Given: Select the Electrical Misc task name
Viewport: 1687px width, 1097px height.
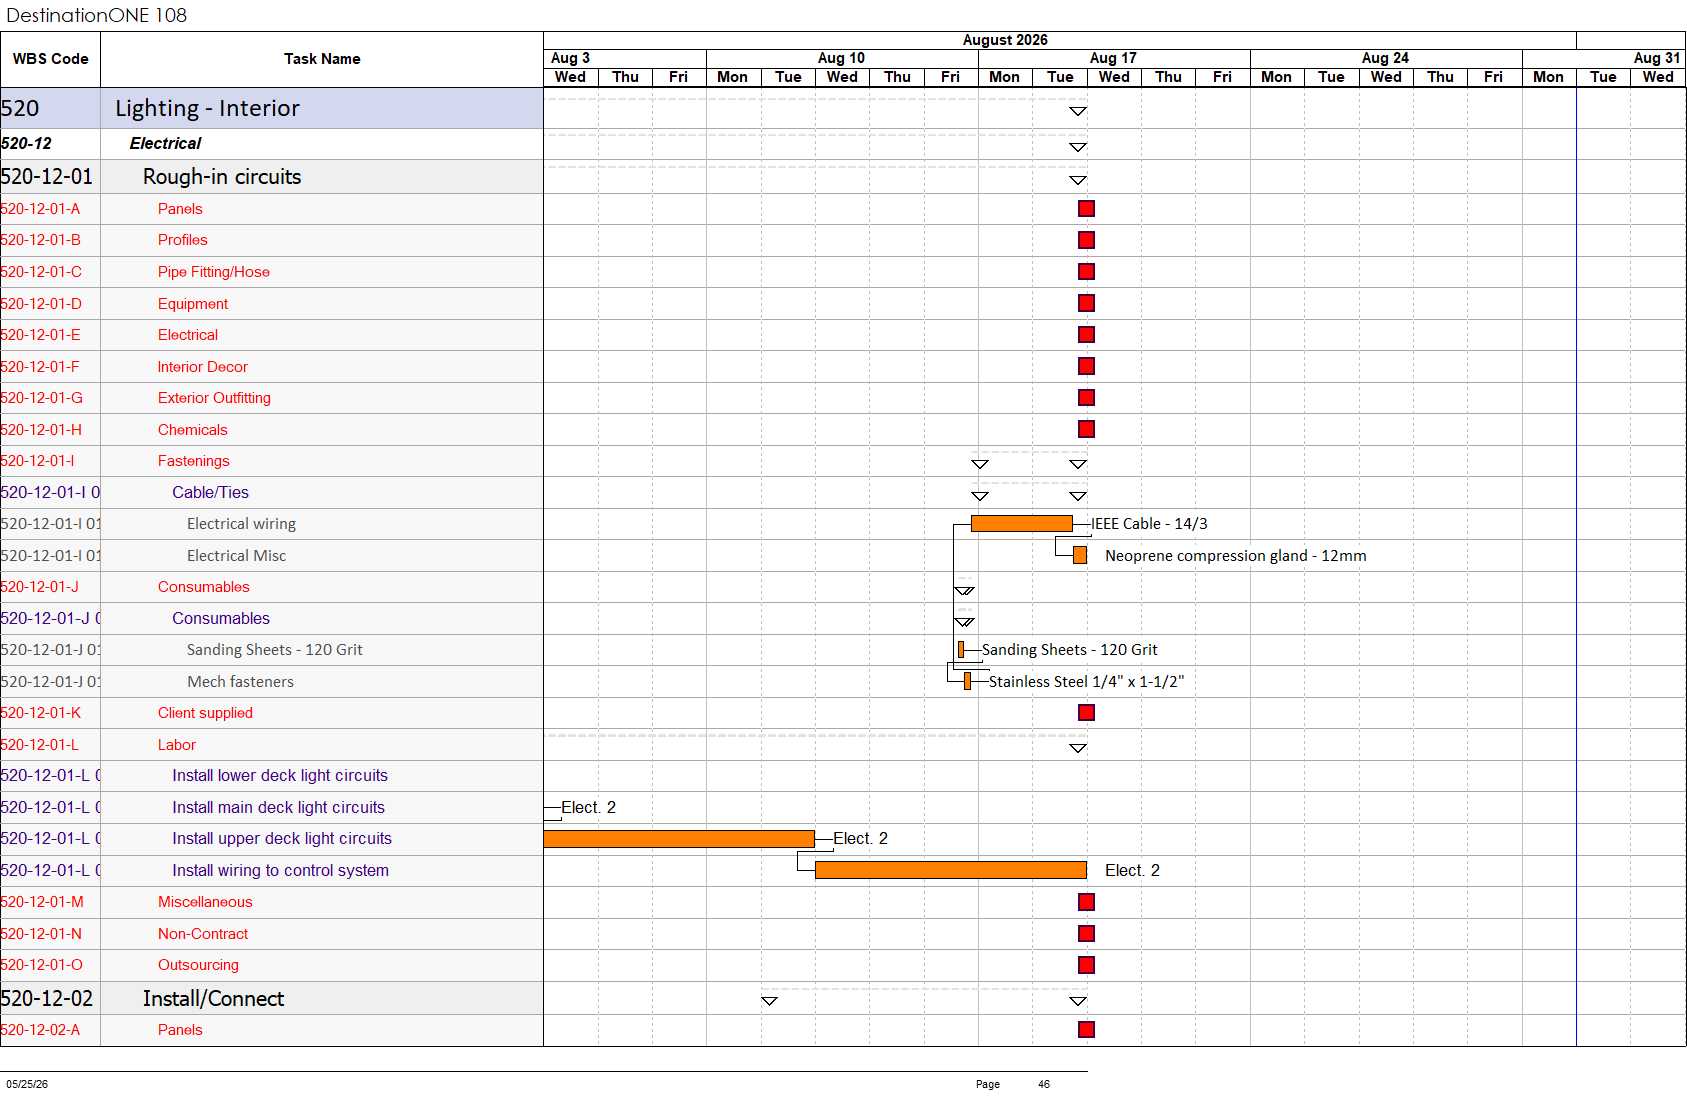Looking at the screenshot, I should 236,556.
